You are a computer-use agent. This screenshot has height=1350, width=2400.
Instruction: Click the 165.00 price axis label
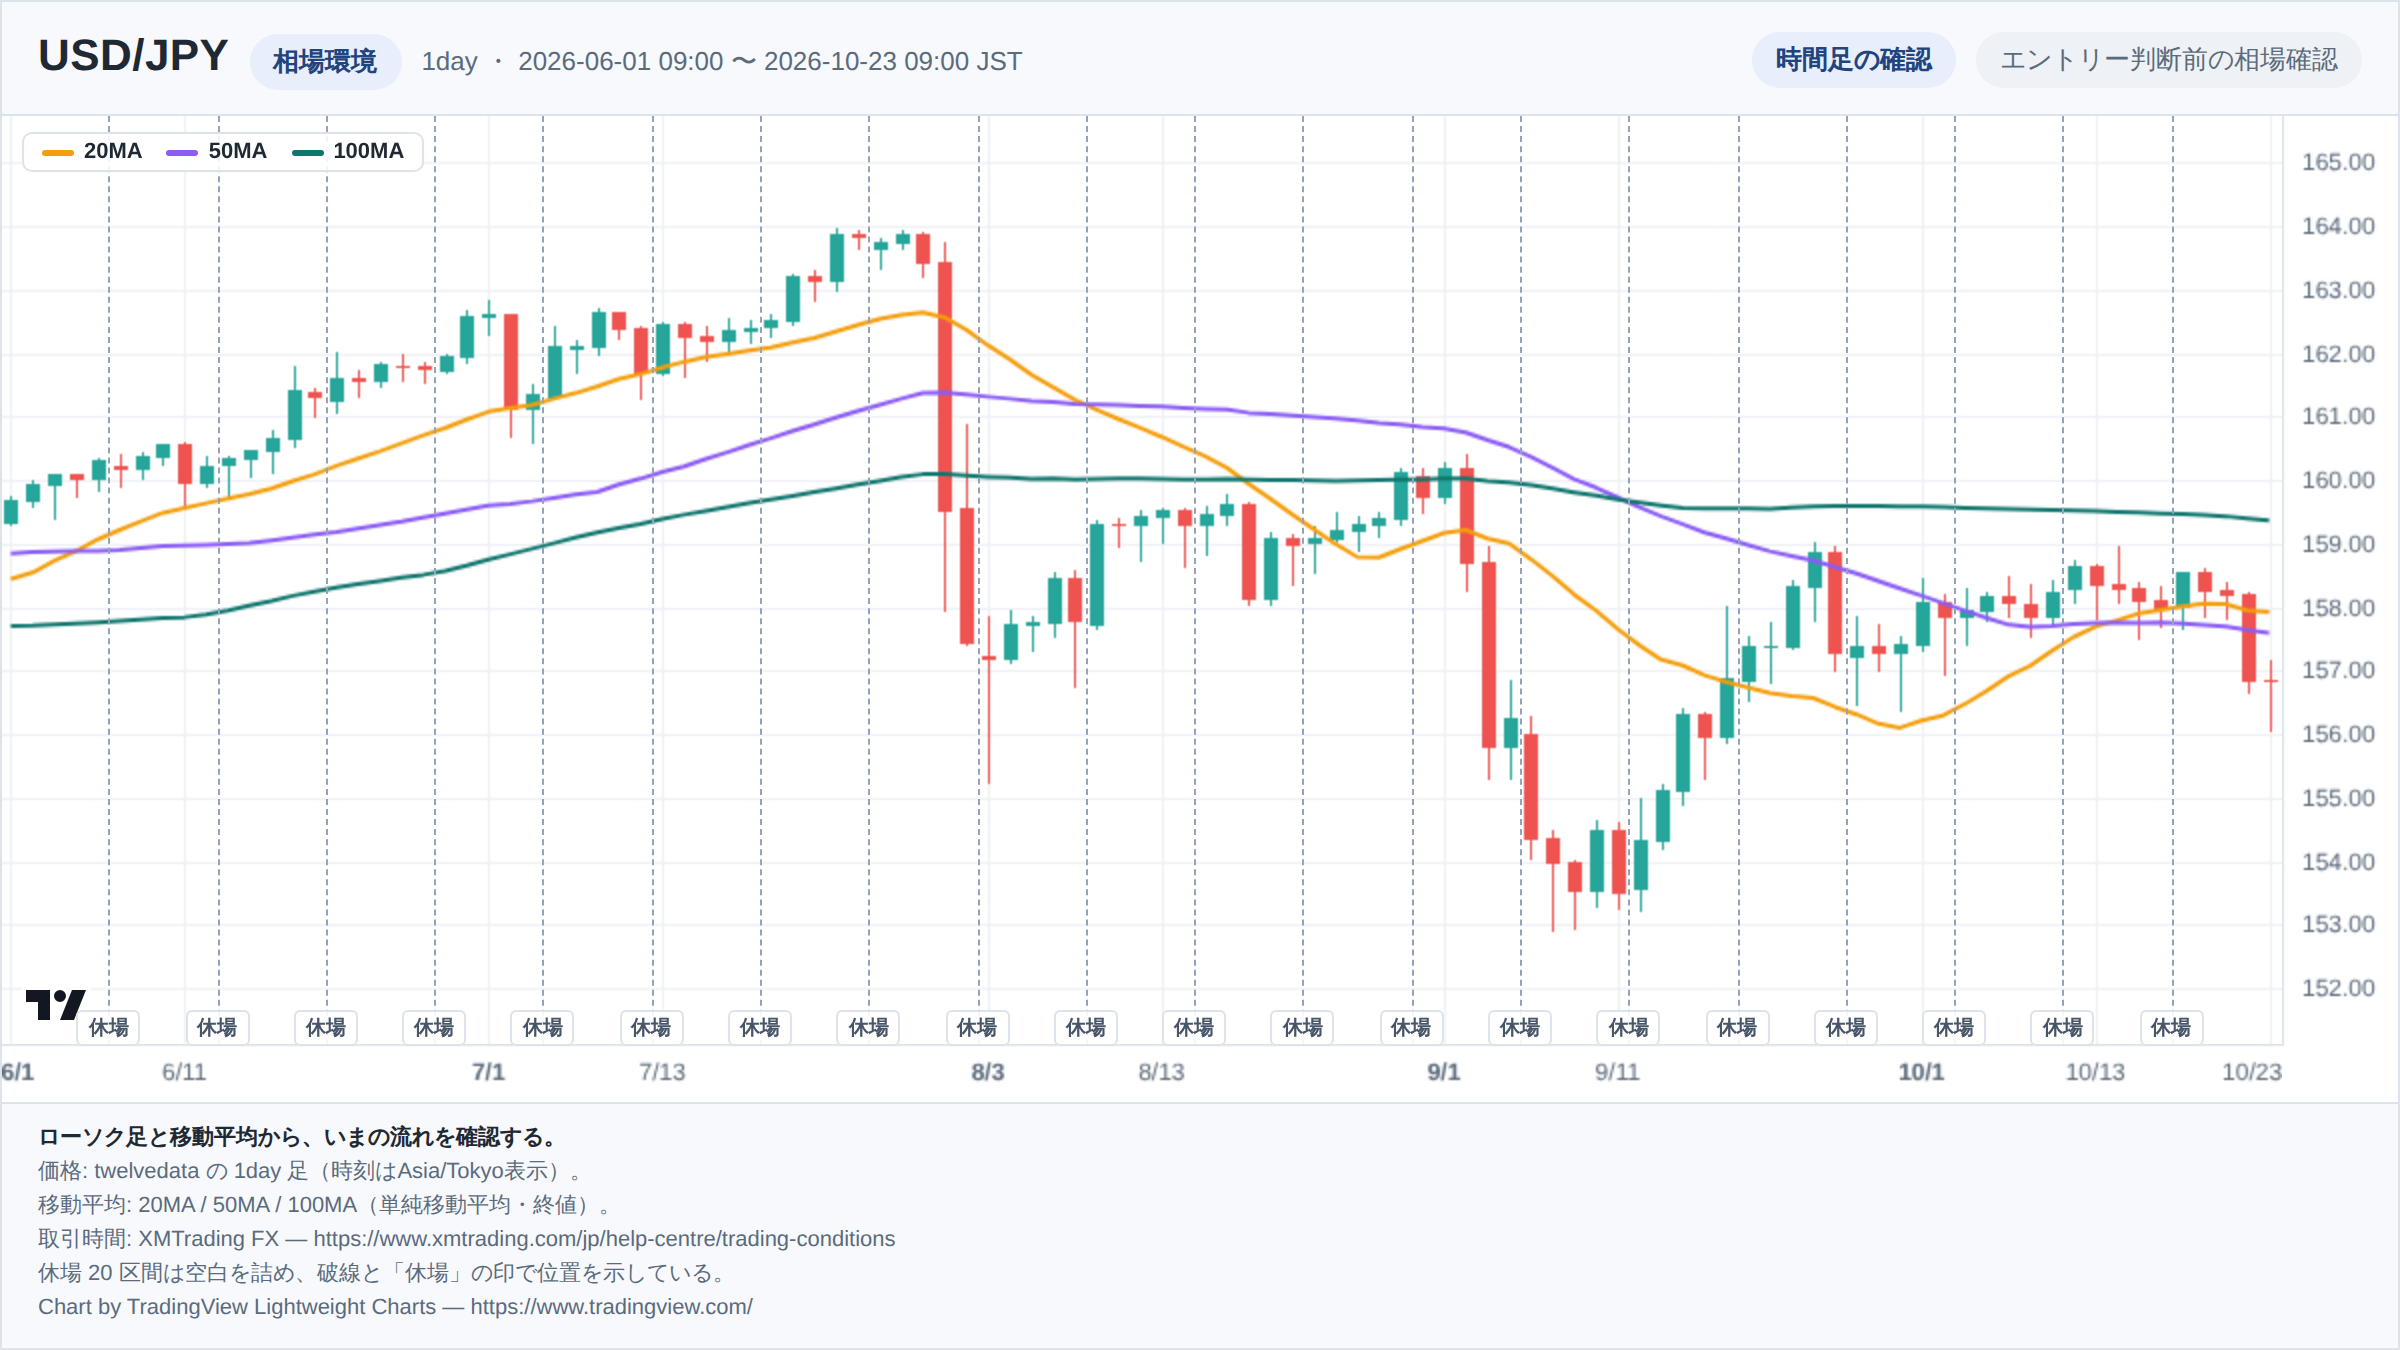click(x=2338, y=162)
